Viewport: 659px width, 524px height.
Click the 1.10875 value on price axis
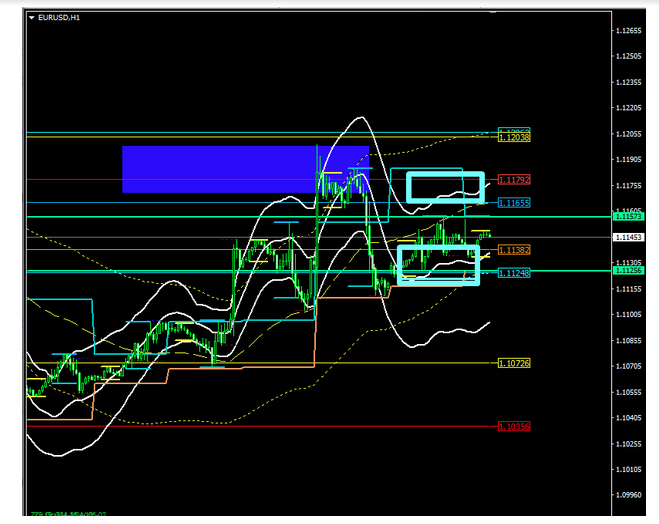tap(631, 340)
